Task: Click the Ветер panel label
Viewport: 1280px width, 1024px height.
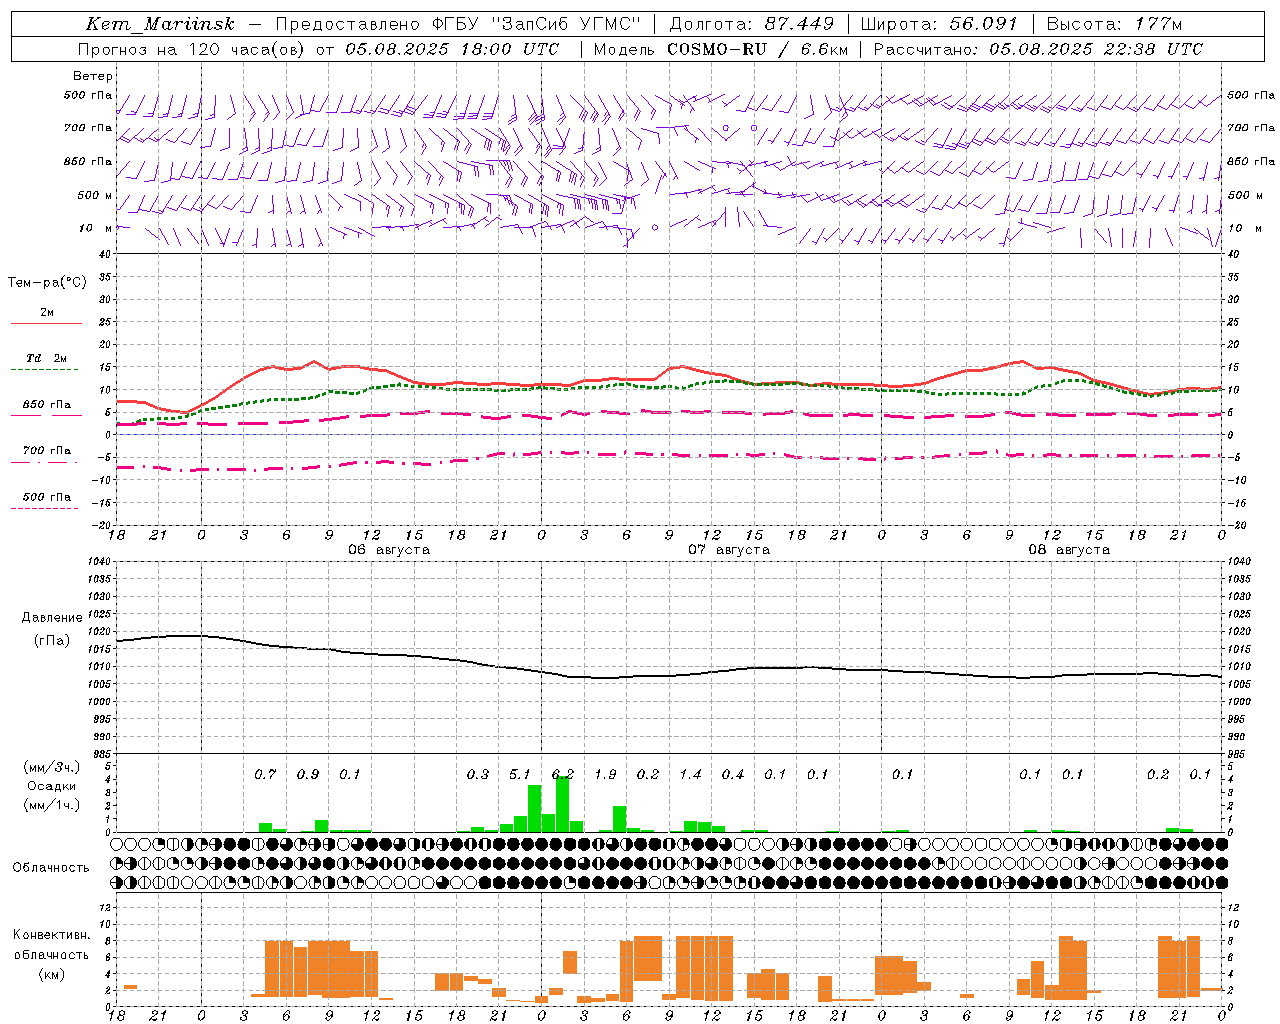Action: (x=93, y=76)
